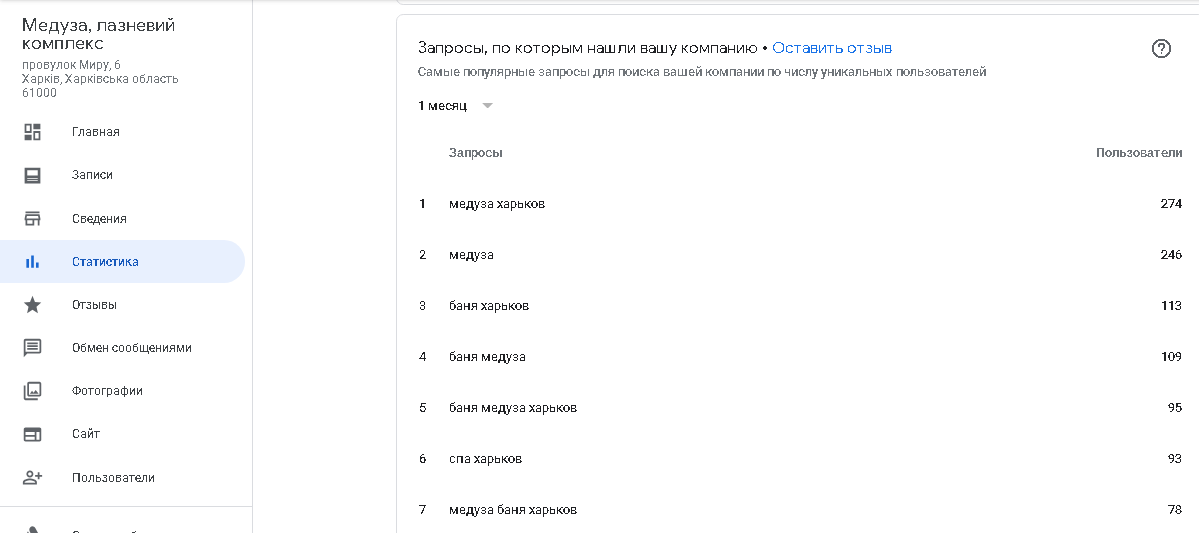Open the Оставить отзыв link
This screenshot has height=533, width=1199.
[832, 48]
